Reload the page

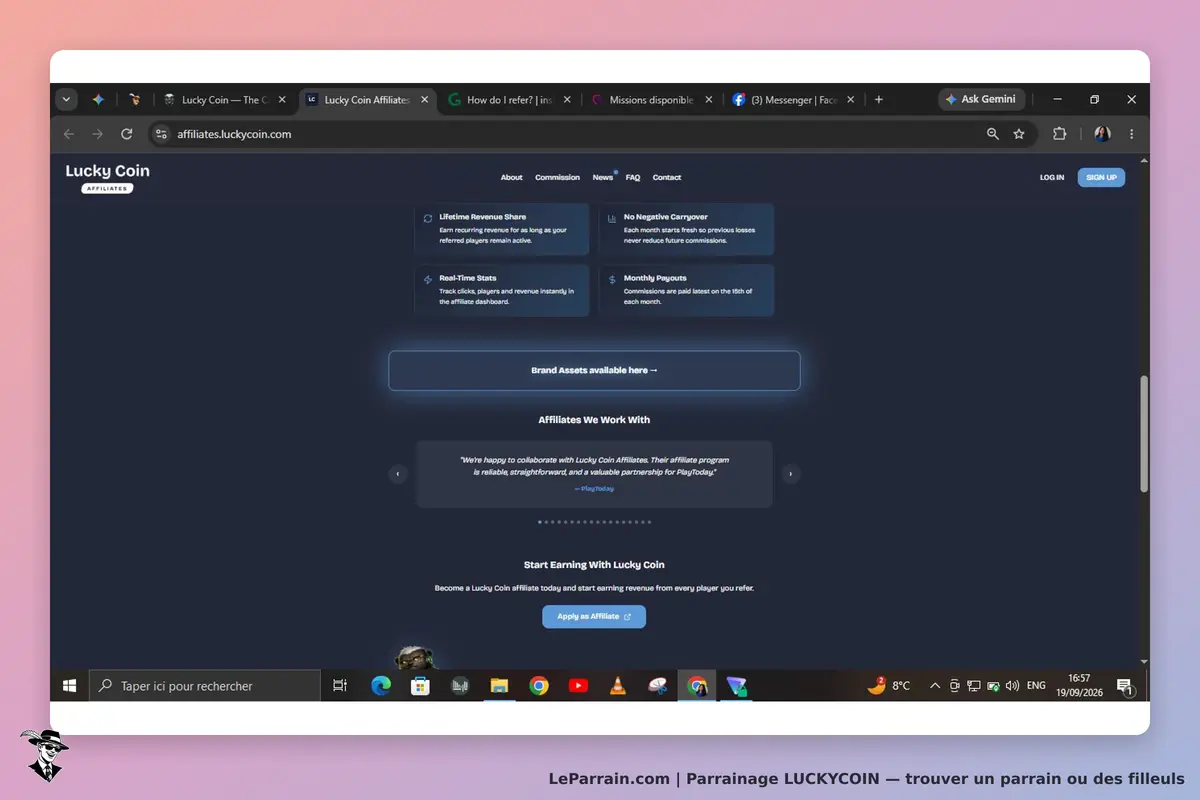coord(127,134)
